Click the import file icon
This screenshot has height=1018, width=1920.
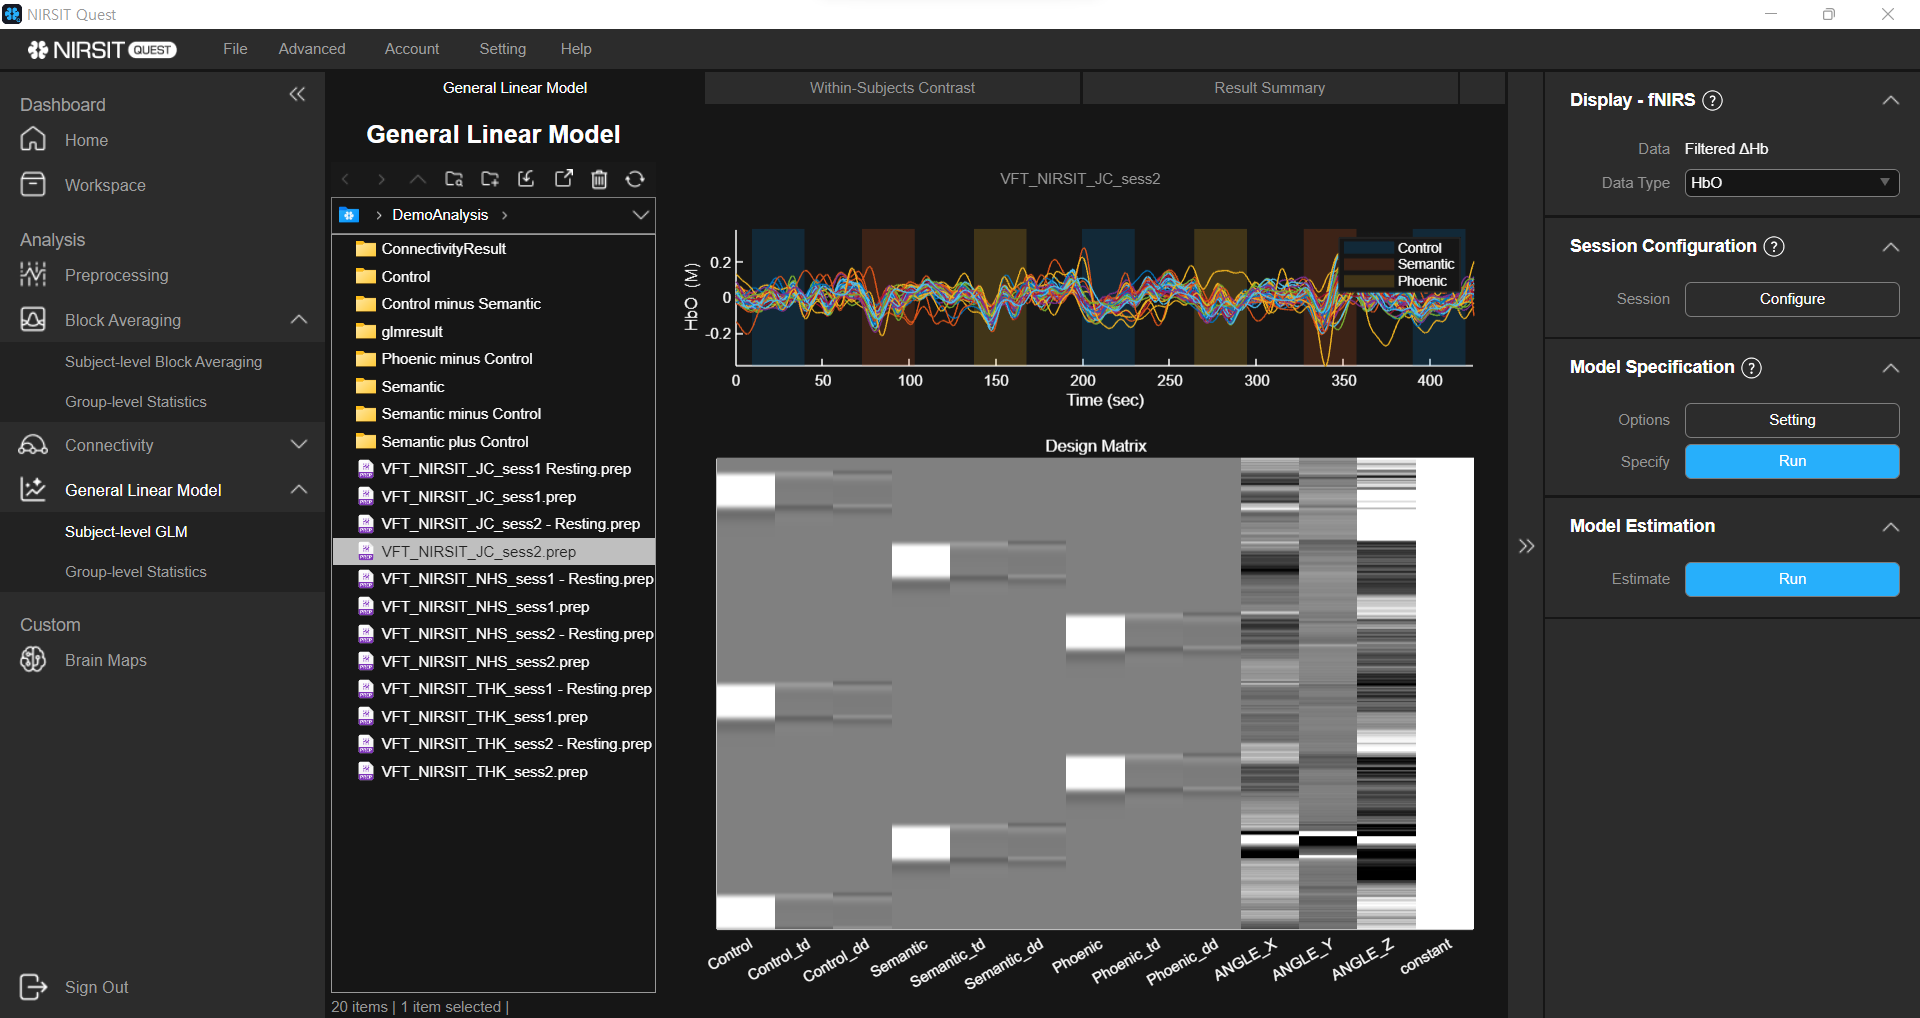tap(526, 179)
